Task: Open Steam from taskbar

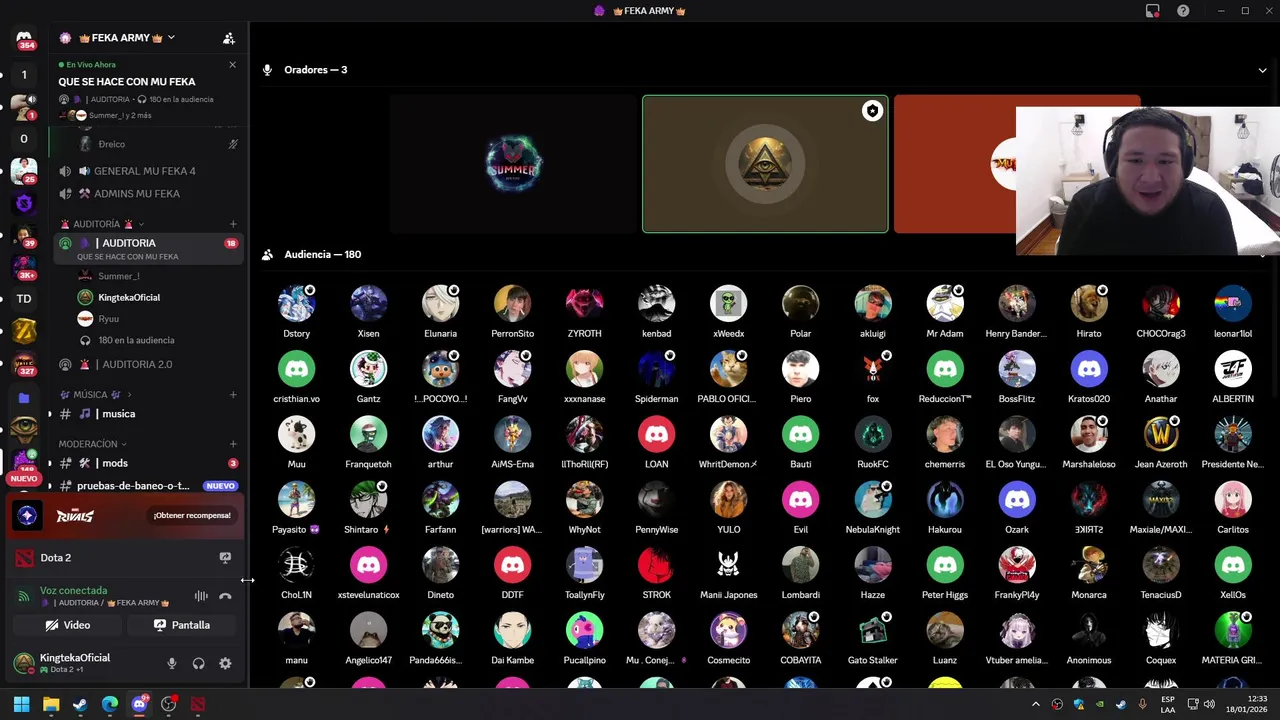Action: pyautogui.click(x=80, y=704)
